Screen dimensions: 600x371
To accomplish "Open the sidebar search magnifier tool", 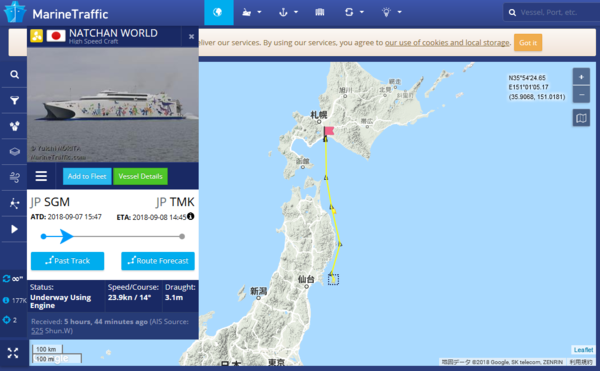I will click(14, 75).
